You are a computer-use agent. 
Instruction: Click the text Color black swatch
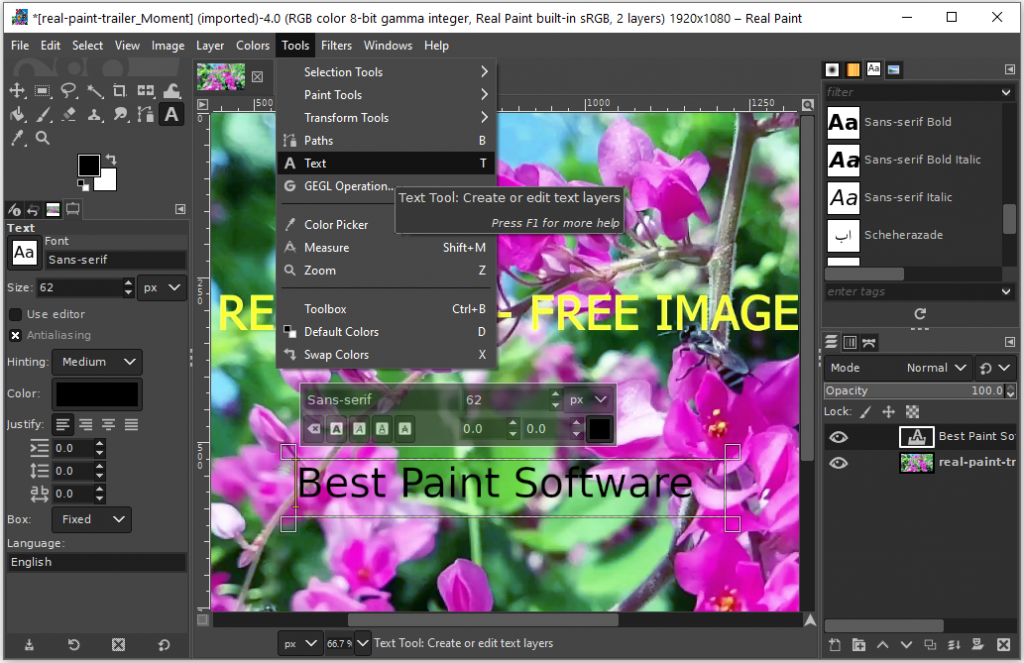tap(97, 395)
